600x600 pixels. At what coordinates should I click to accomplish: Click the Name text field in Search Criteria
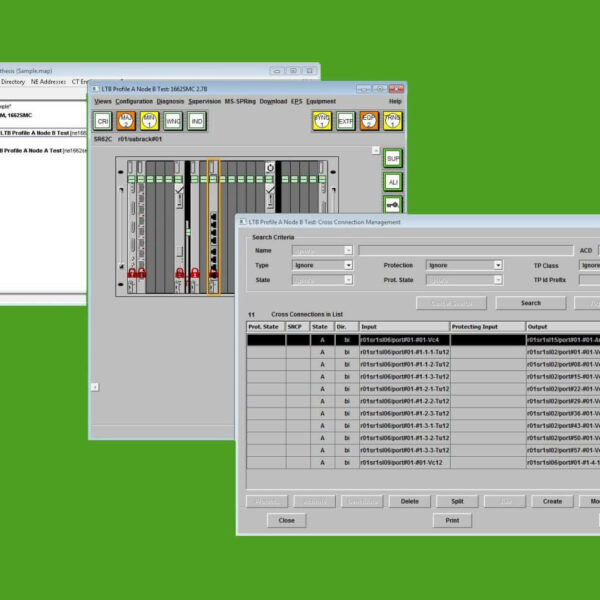[x=466, y=251]
